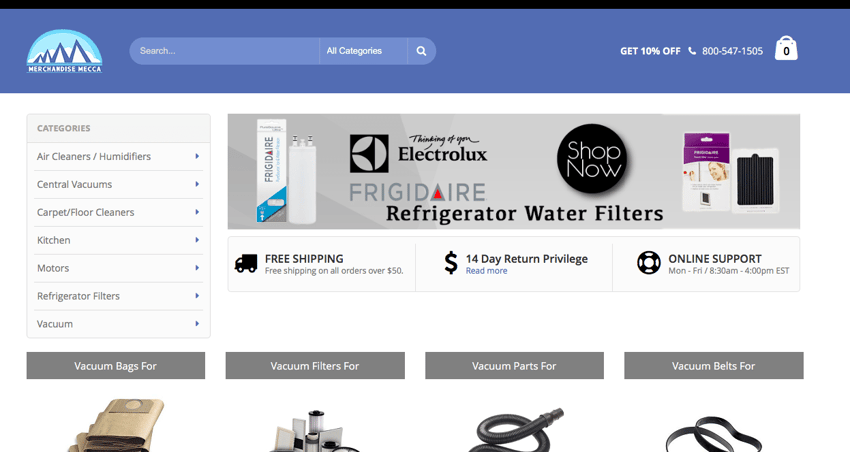Viewport: 850px width, 452px height.
Task: Click the dollar sign return icon
Action: 451,263
